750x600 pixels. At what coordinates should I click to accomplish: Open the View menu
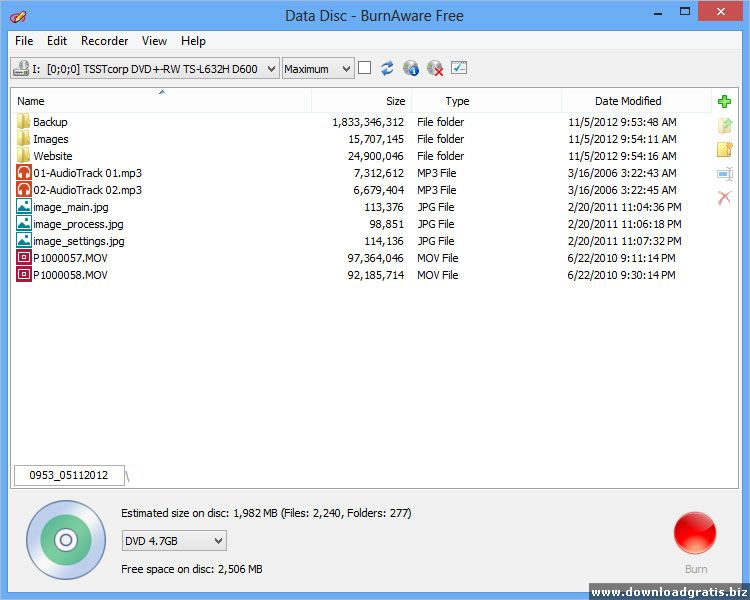tap(154, 41)
